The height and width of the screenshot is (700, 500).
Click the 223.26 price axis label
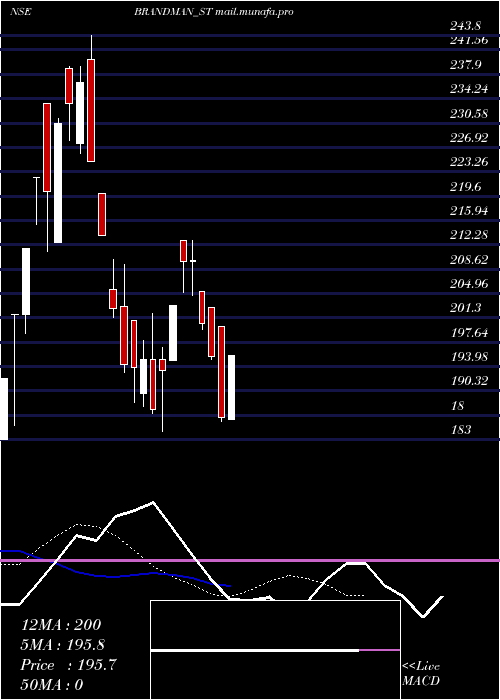[x=469, y=162]
